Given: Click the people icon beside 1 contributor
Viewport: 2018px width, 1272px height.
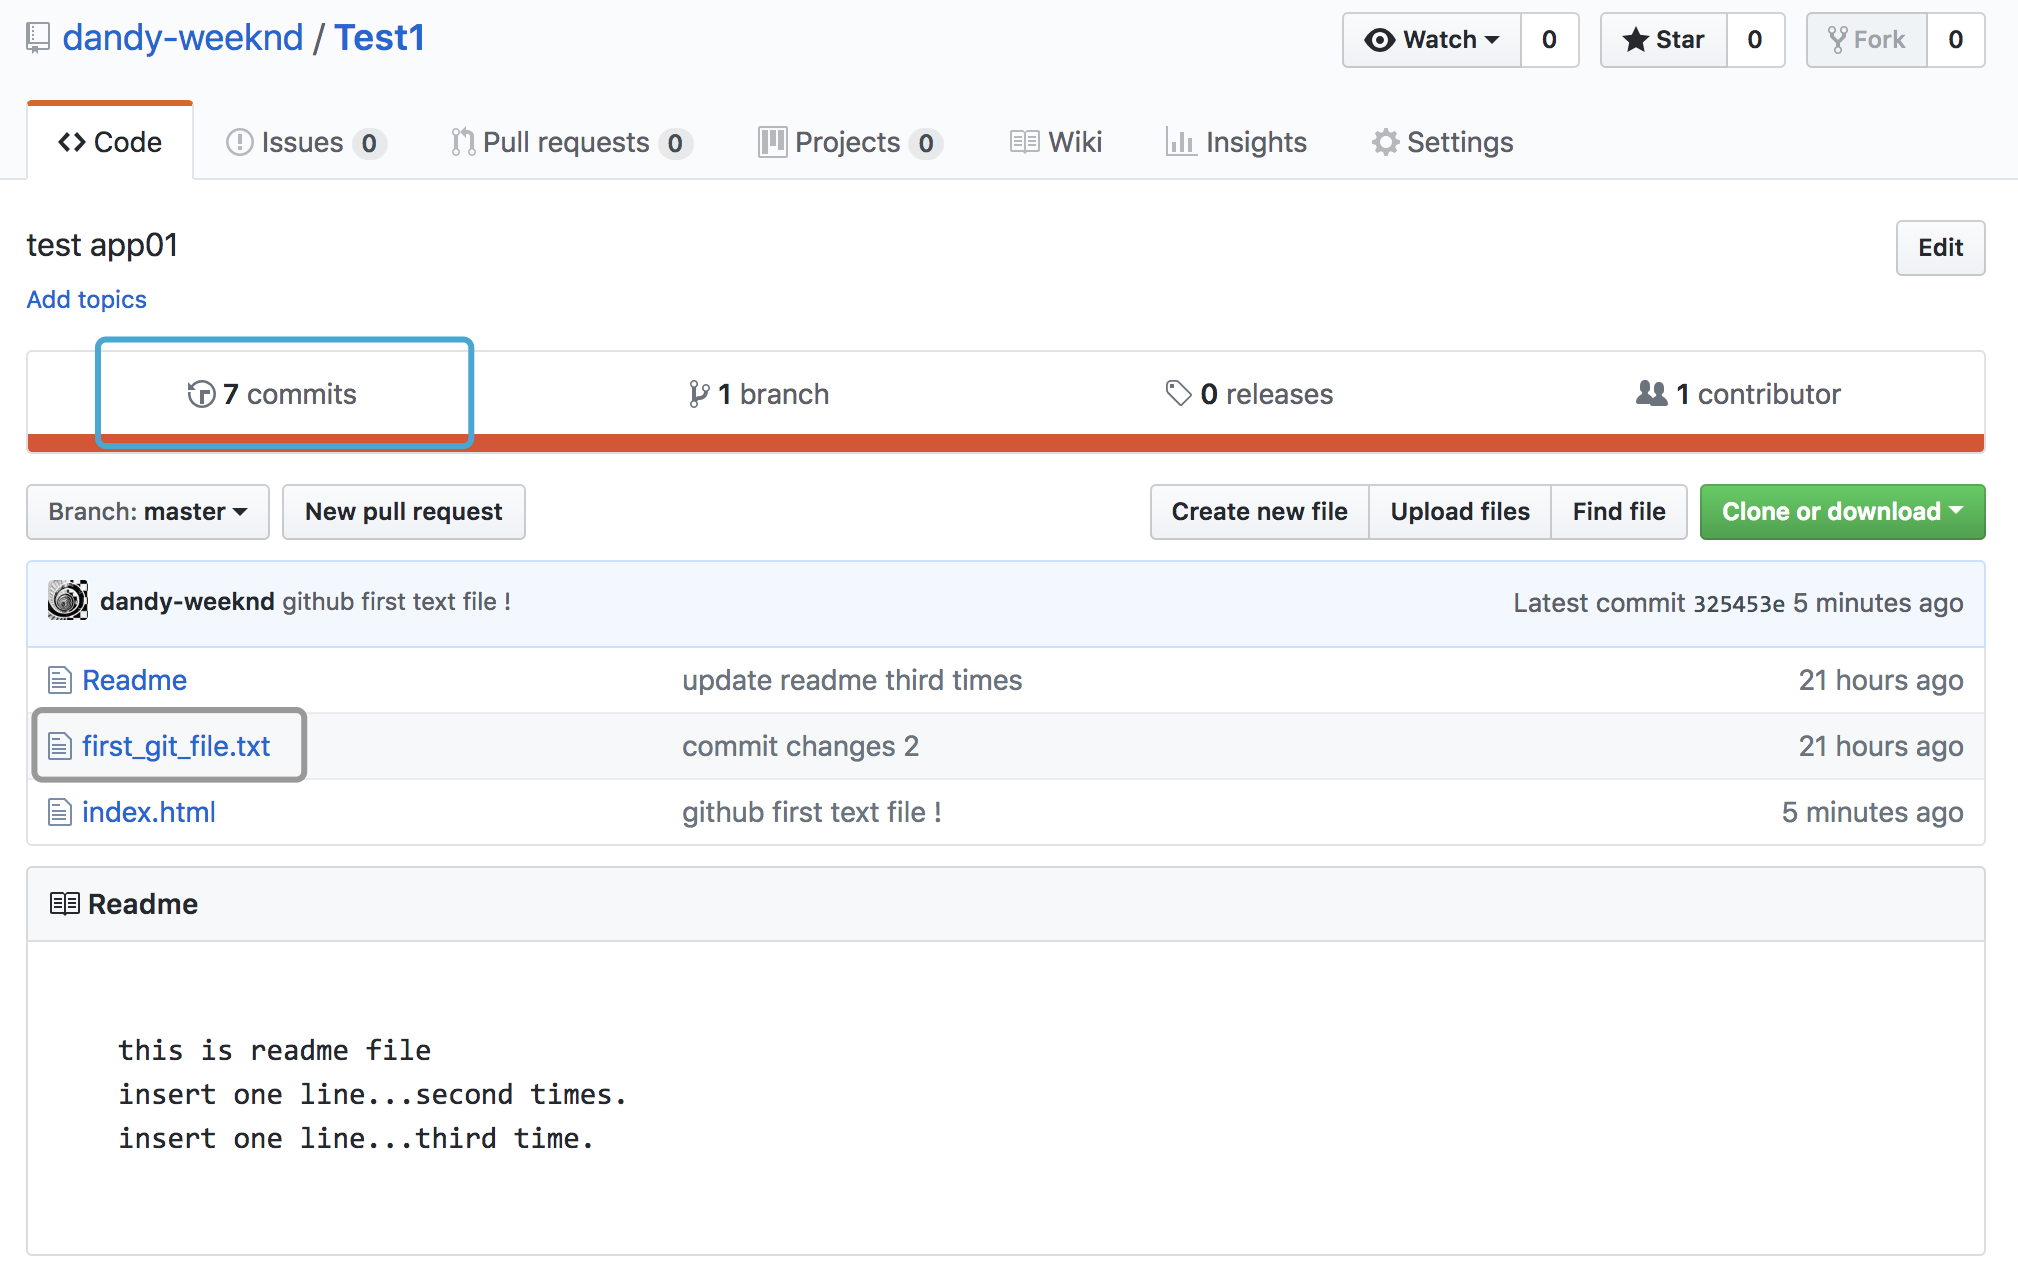Looking at the screenshot, I should point(1651,393).
